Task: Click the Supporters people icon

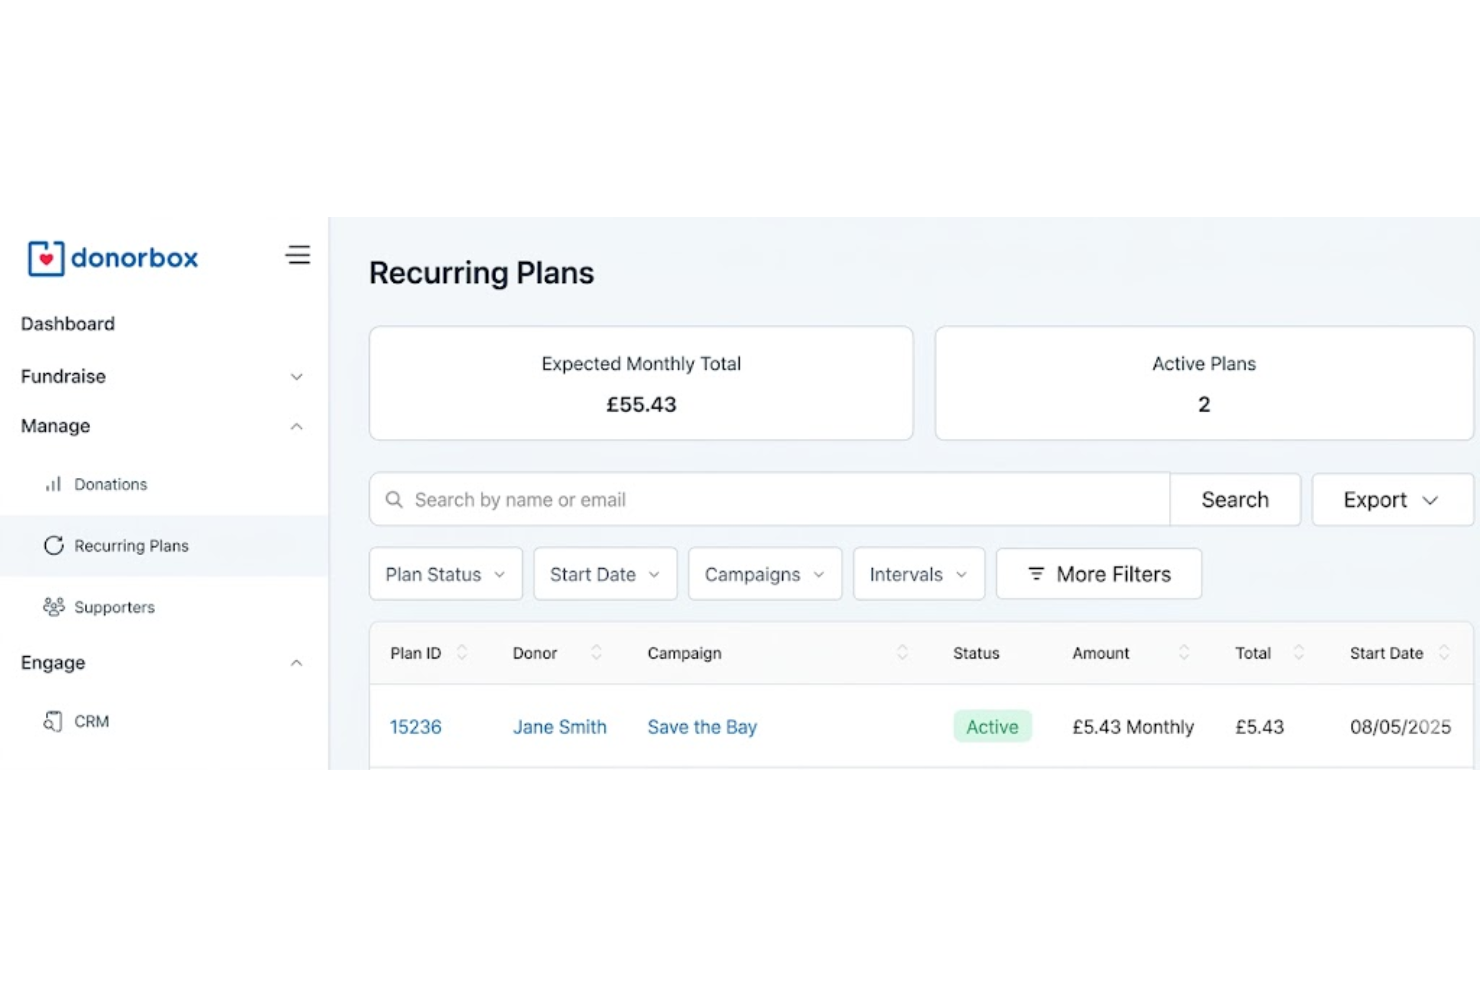Action: [x=52, y=607]
